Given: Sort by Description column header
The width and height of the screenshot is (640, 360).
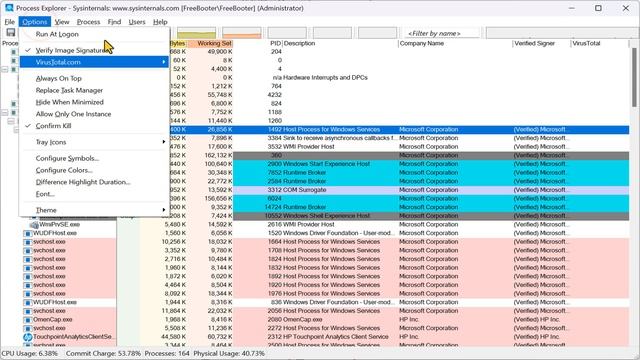Looking at the screenshot, I should tap(340, 43).
